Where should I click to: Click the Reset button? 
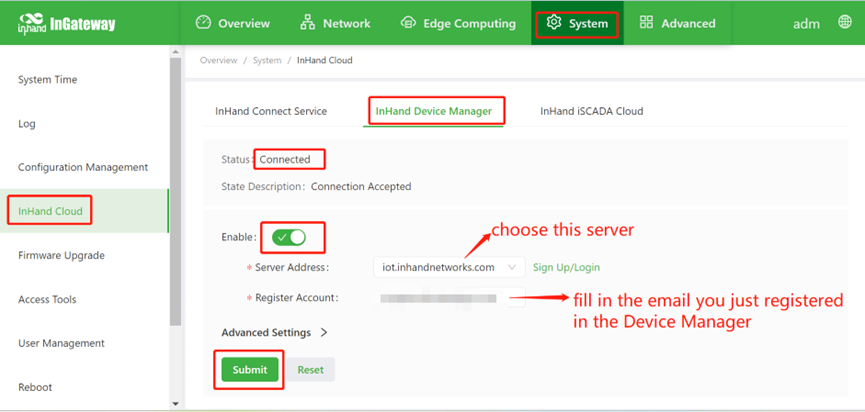pos(311,370)
